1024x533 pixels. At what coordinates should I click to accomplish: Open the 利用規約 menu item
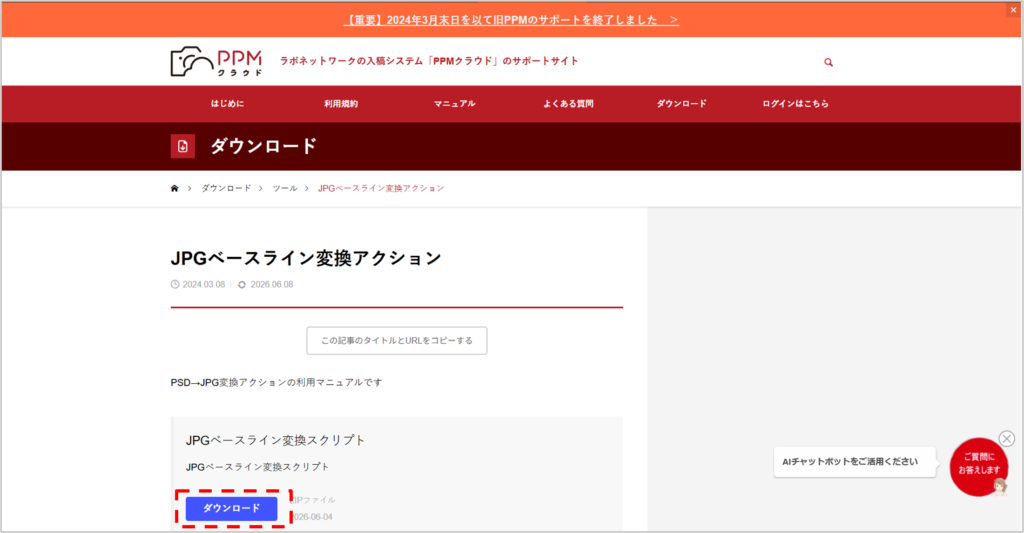pyautogui.click(x=341, y=104)
